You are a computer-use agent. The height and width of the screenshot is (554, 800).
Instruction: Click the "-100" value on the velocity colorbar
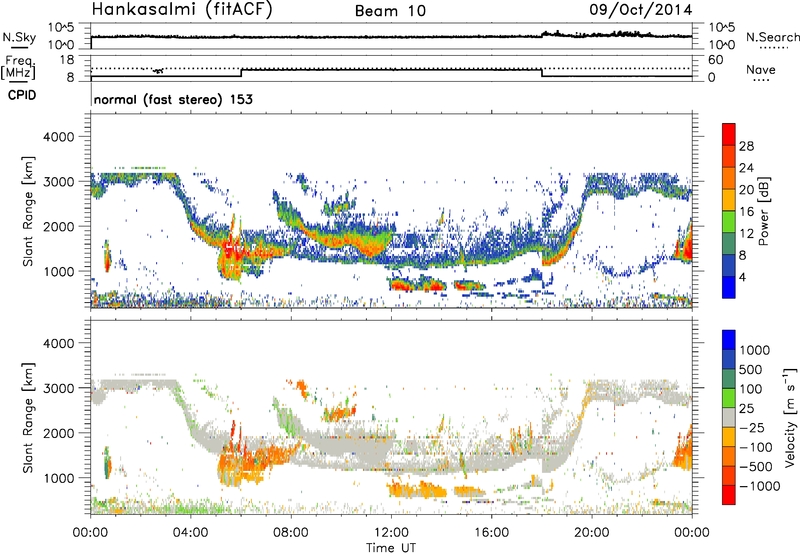(x=756, y=447)
